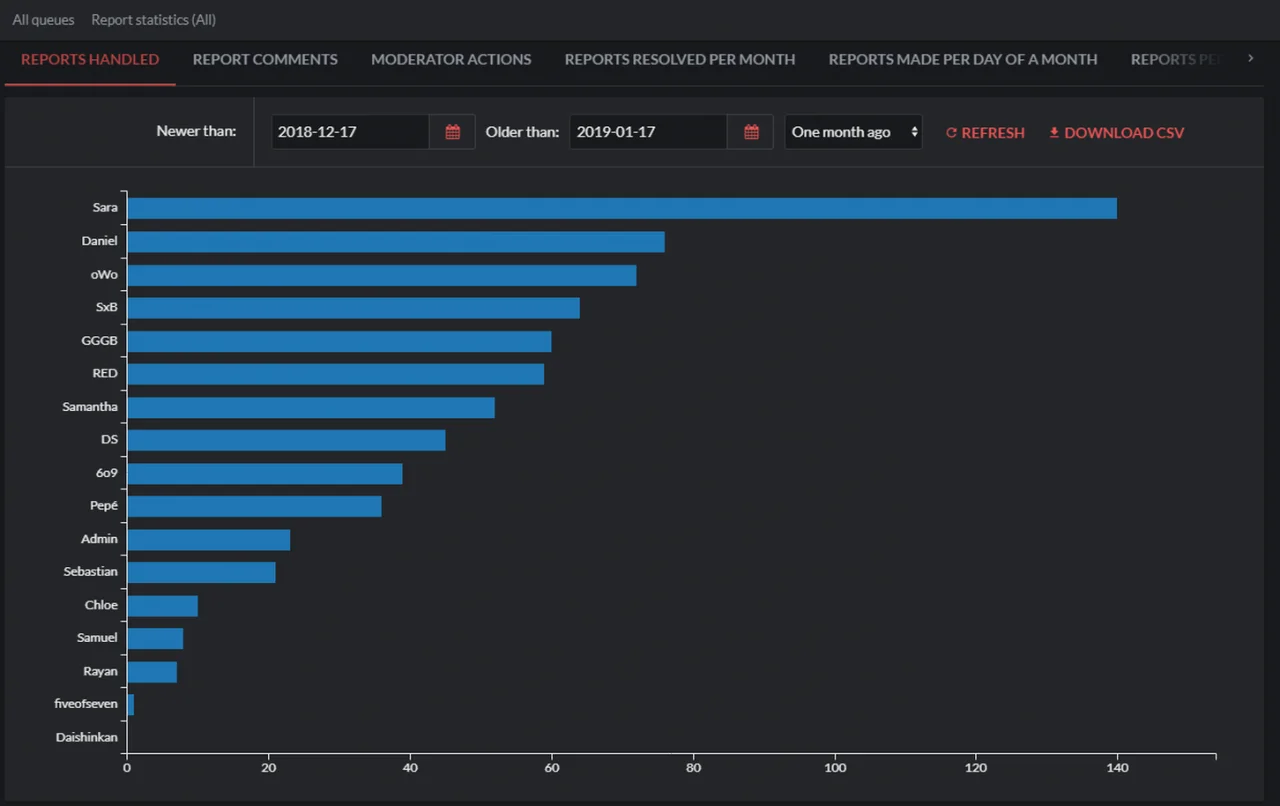This screenshot has width=1280, height=806.
Task: Click Sara's bar in the chart
Action: (x=620, y=208)
